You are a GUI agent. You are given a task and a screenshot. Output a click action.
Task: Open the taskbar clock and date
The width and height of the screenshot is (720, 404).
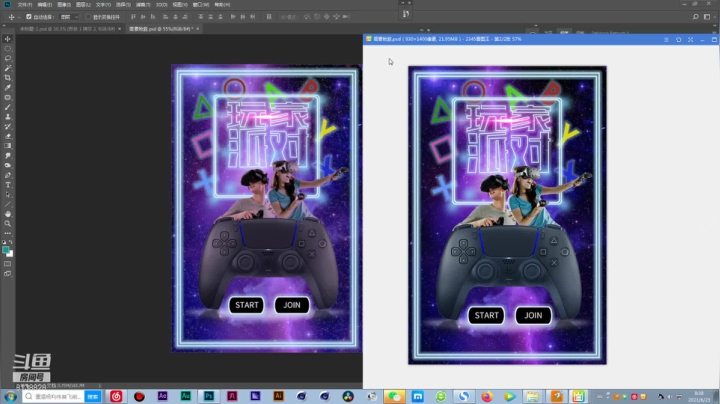[x=699, y=397]
